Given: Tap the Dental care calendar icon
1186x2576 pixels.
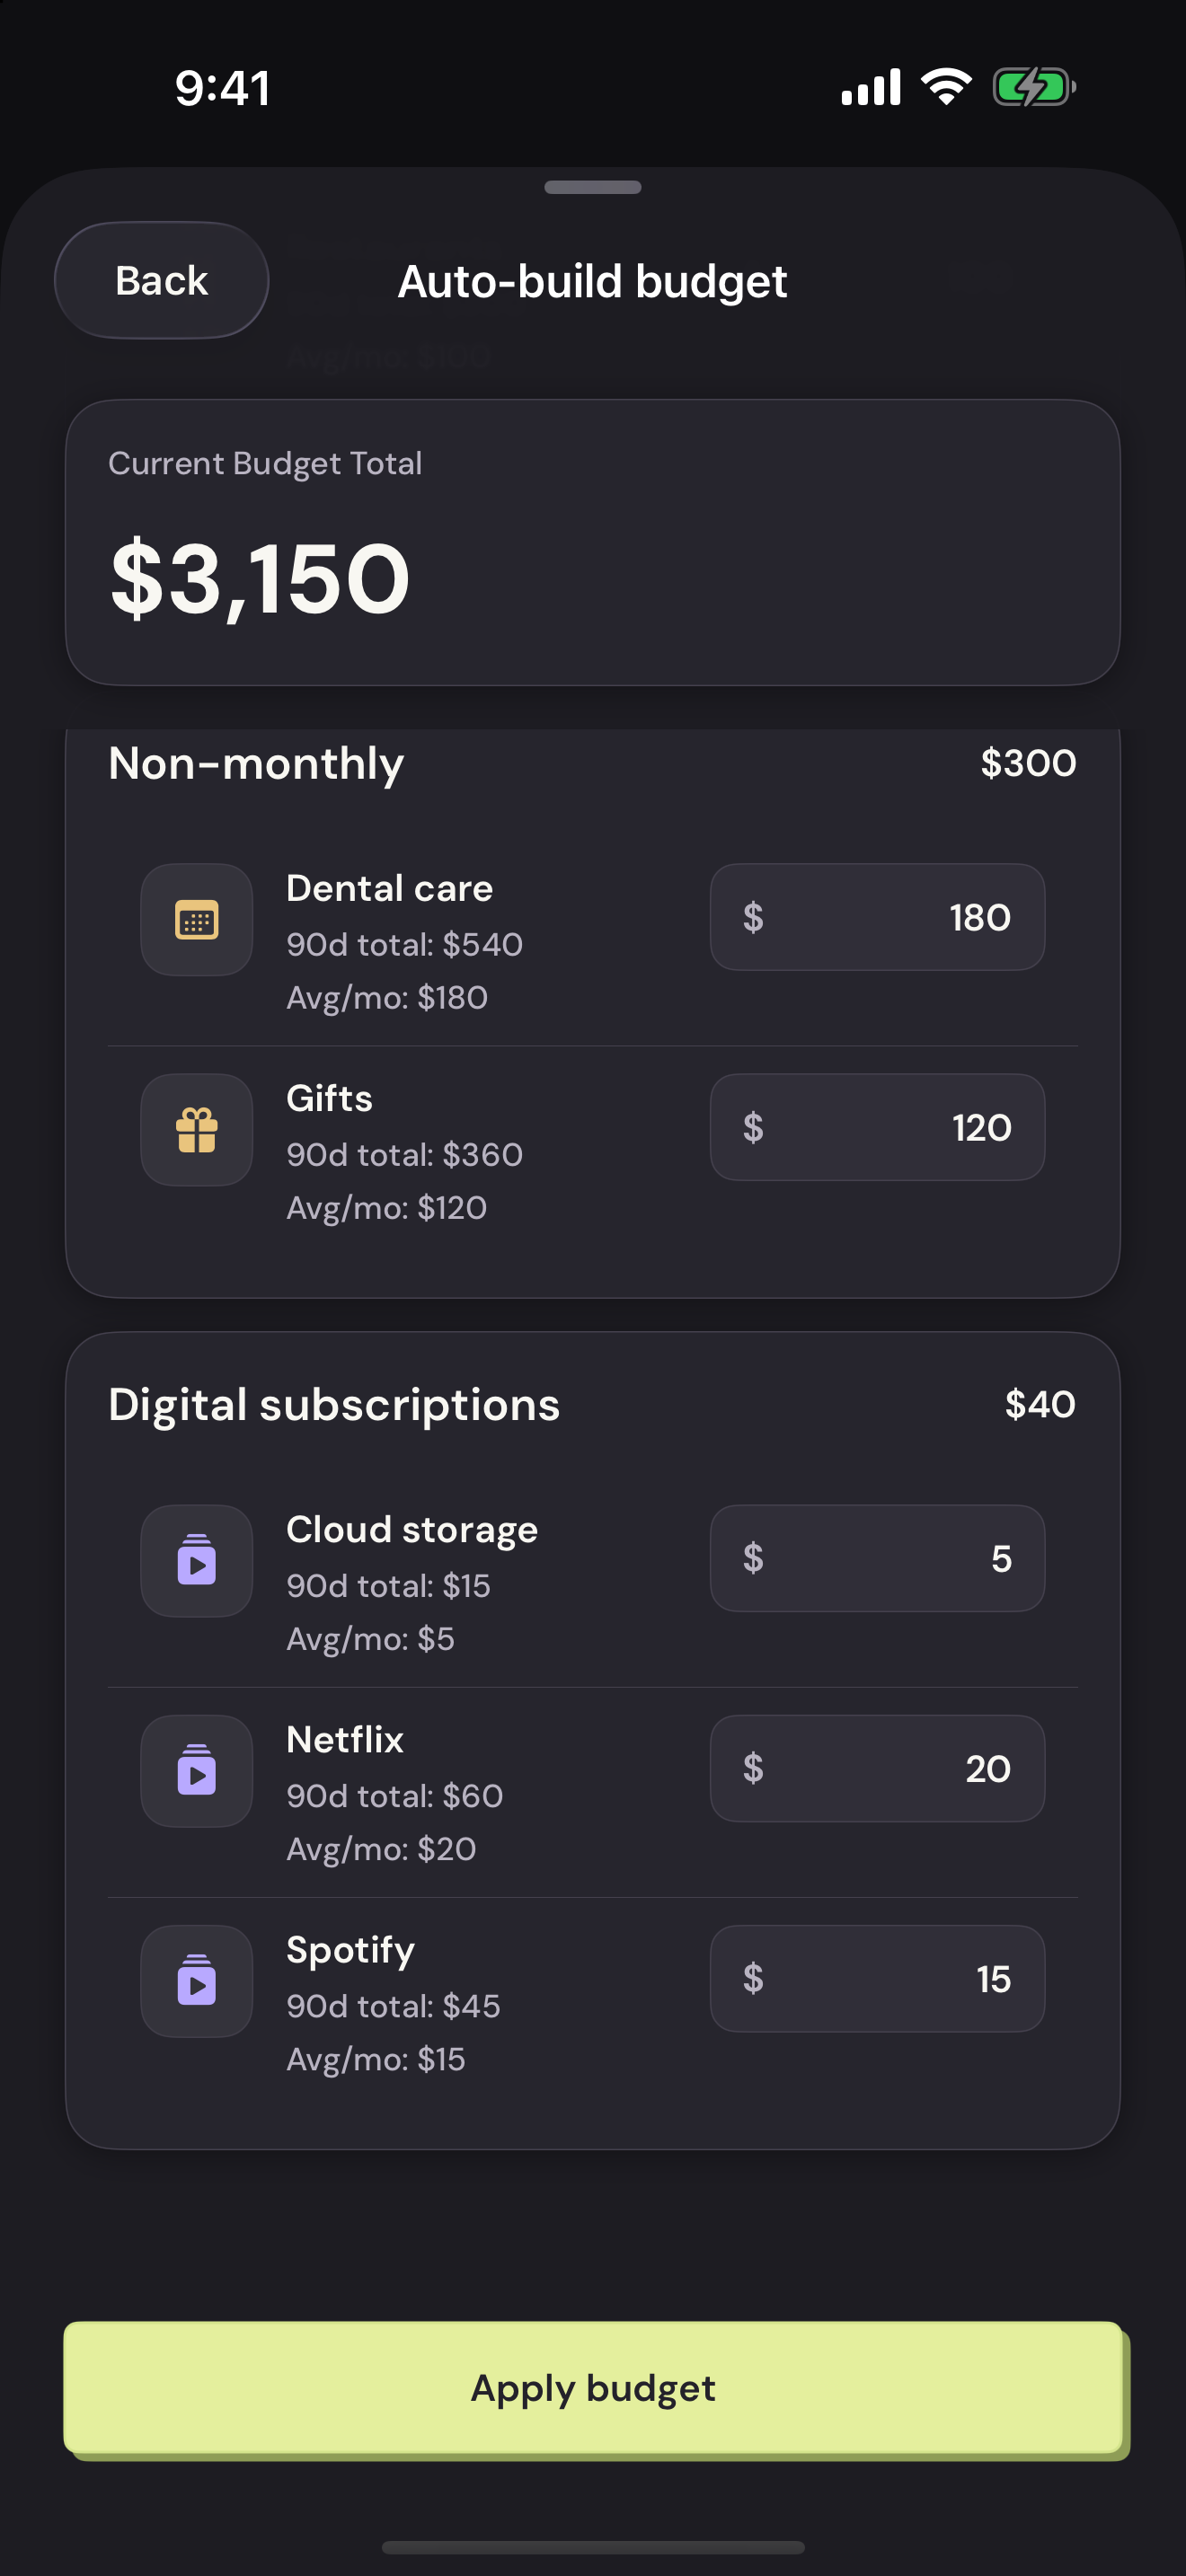Looking at the screenshot, I should 196,919.
